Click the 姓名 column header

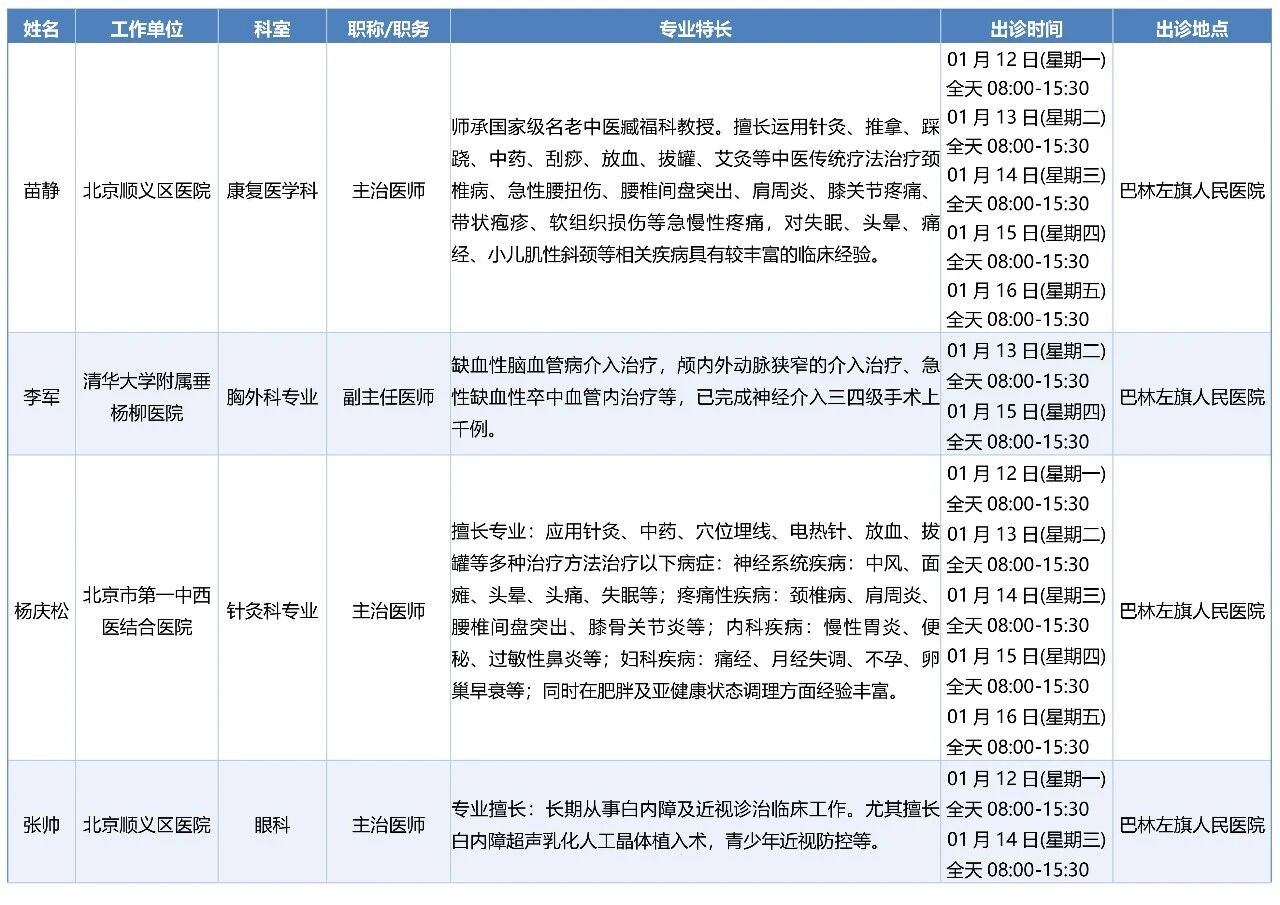tap(41, 29)
